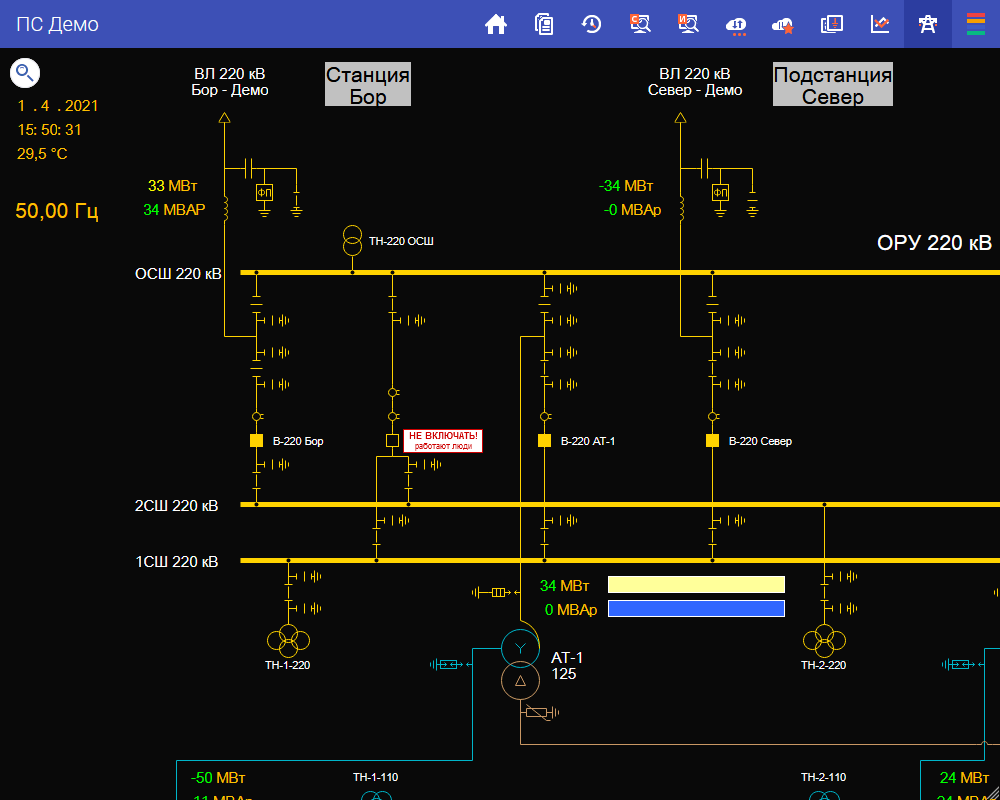Click the yellow МВт power bar

click(696, 585)
